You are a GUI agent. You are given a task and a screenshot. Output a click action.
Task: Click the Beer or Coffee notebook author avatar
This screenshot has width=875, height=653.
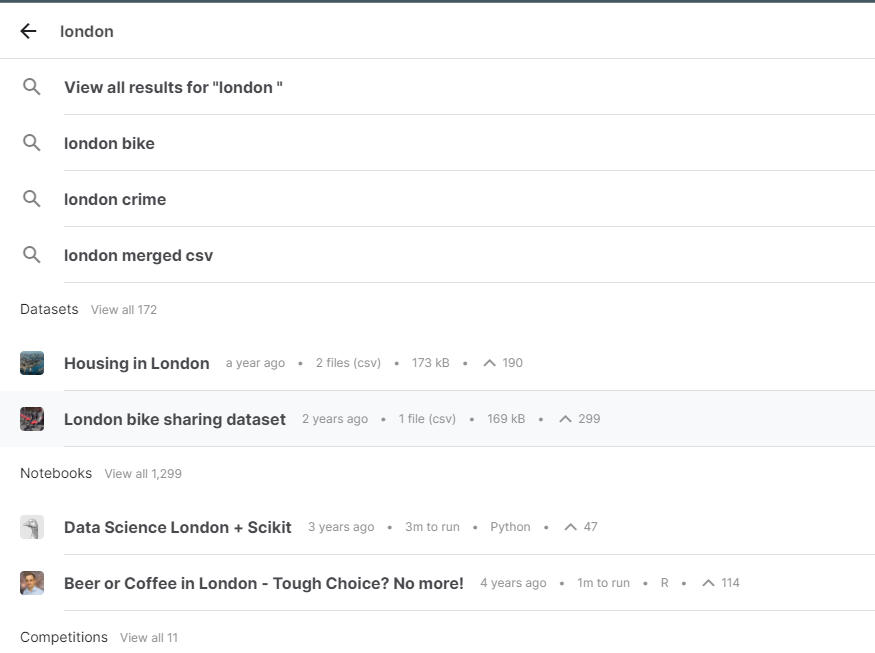(31, 582)
